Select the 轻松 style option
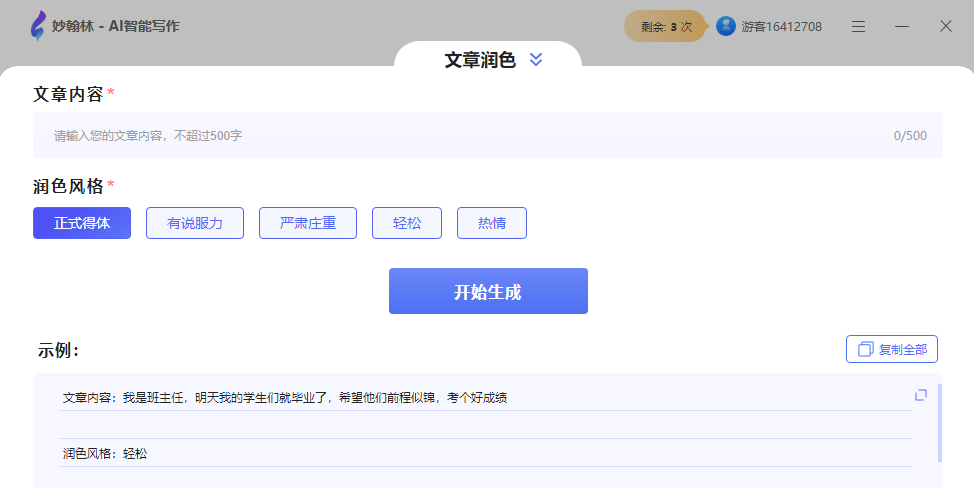 coord(407,223)
